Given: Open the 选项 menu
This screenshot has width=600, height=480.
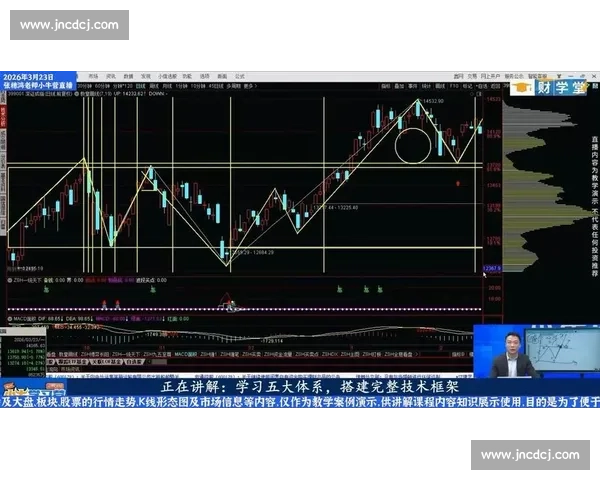Looking at the screenshot, I should pyautogui.click(x=205, y=77).
